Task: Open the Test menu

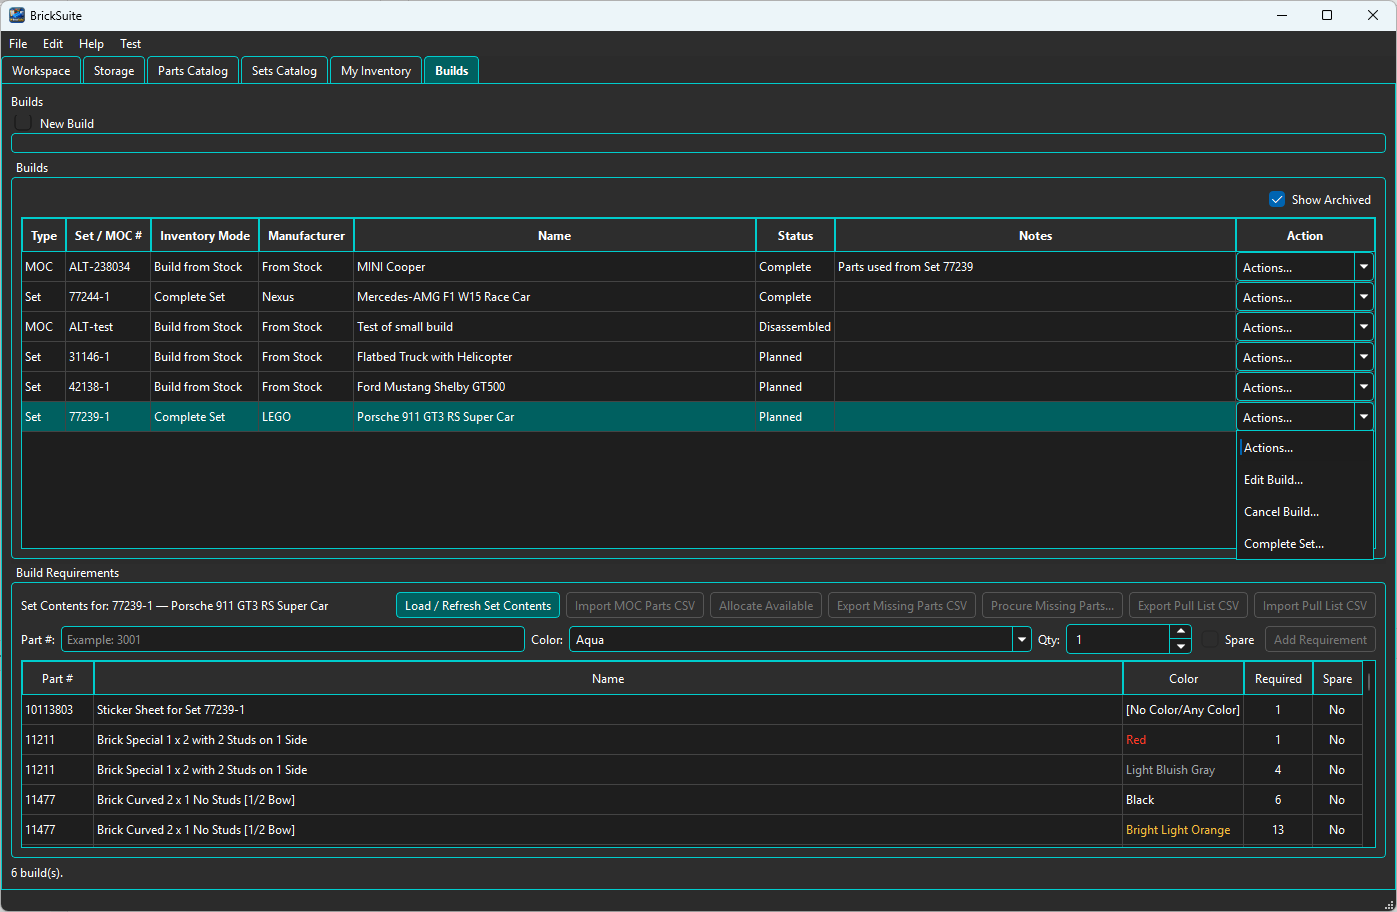Action: point(130,44)
